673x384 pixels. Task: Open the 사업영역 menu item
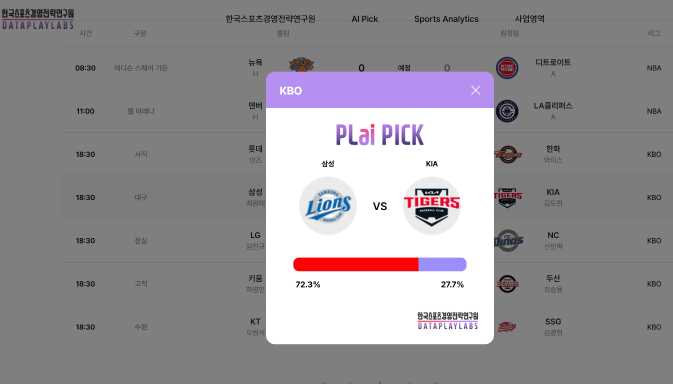pyautogui.click(x=530, y=19)
